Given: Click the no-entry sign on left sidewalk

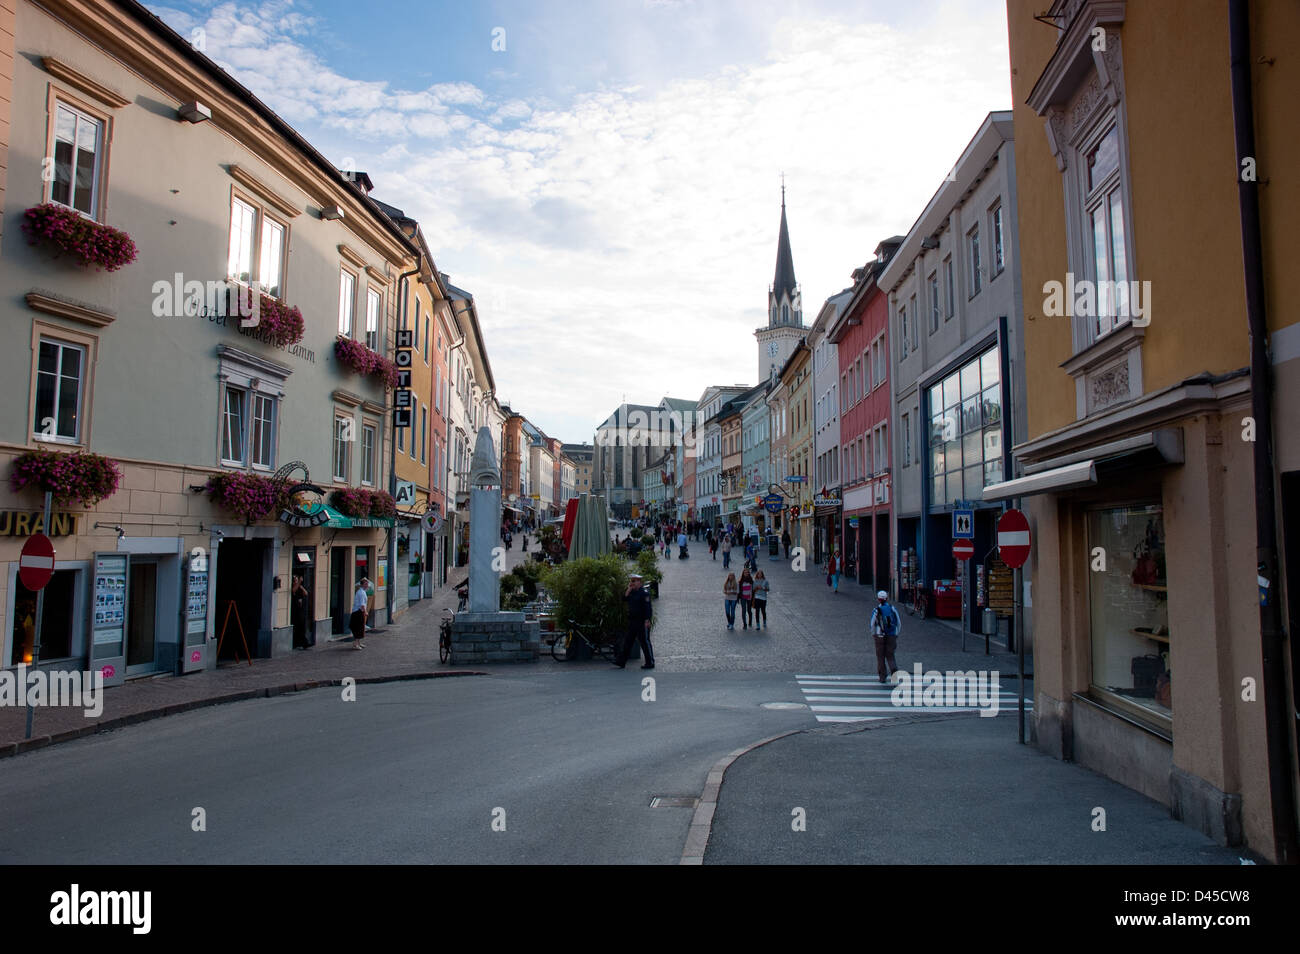Looking at the screenshot, I should point(37,562).
